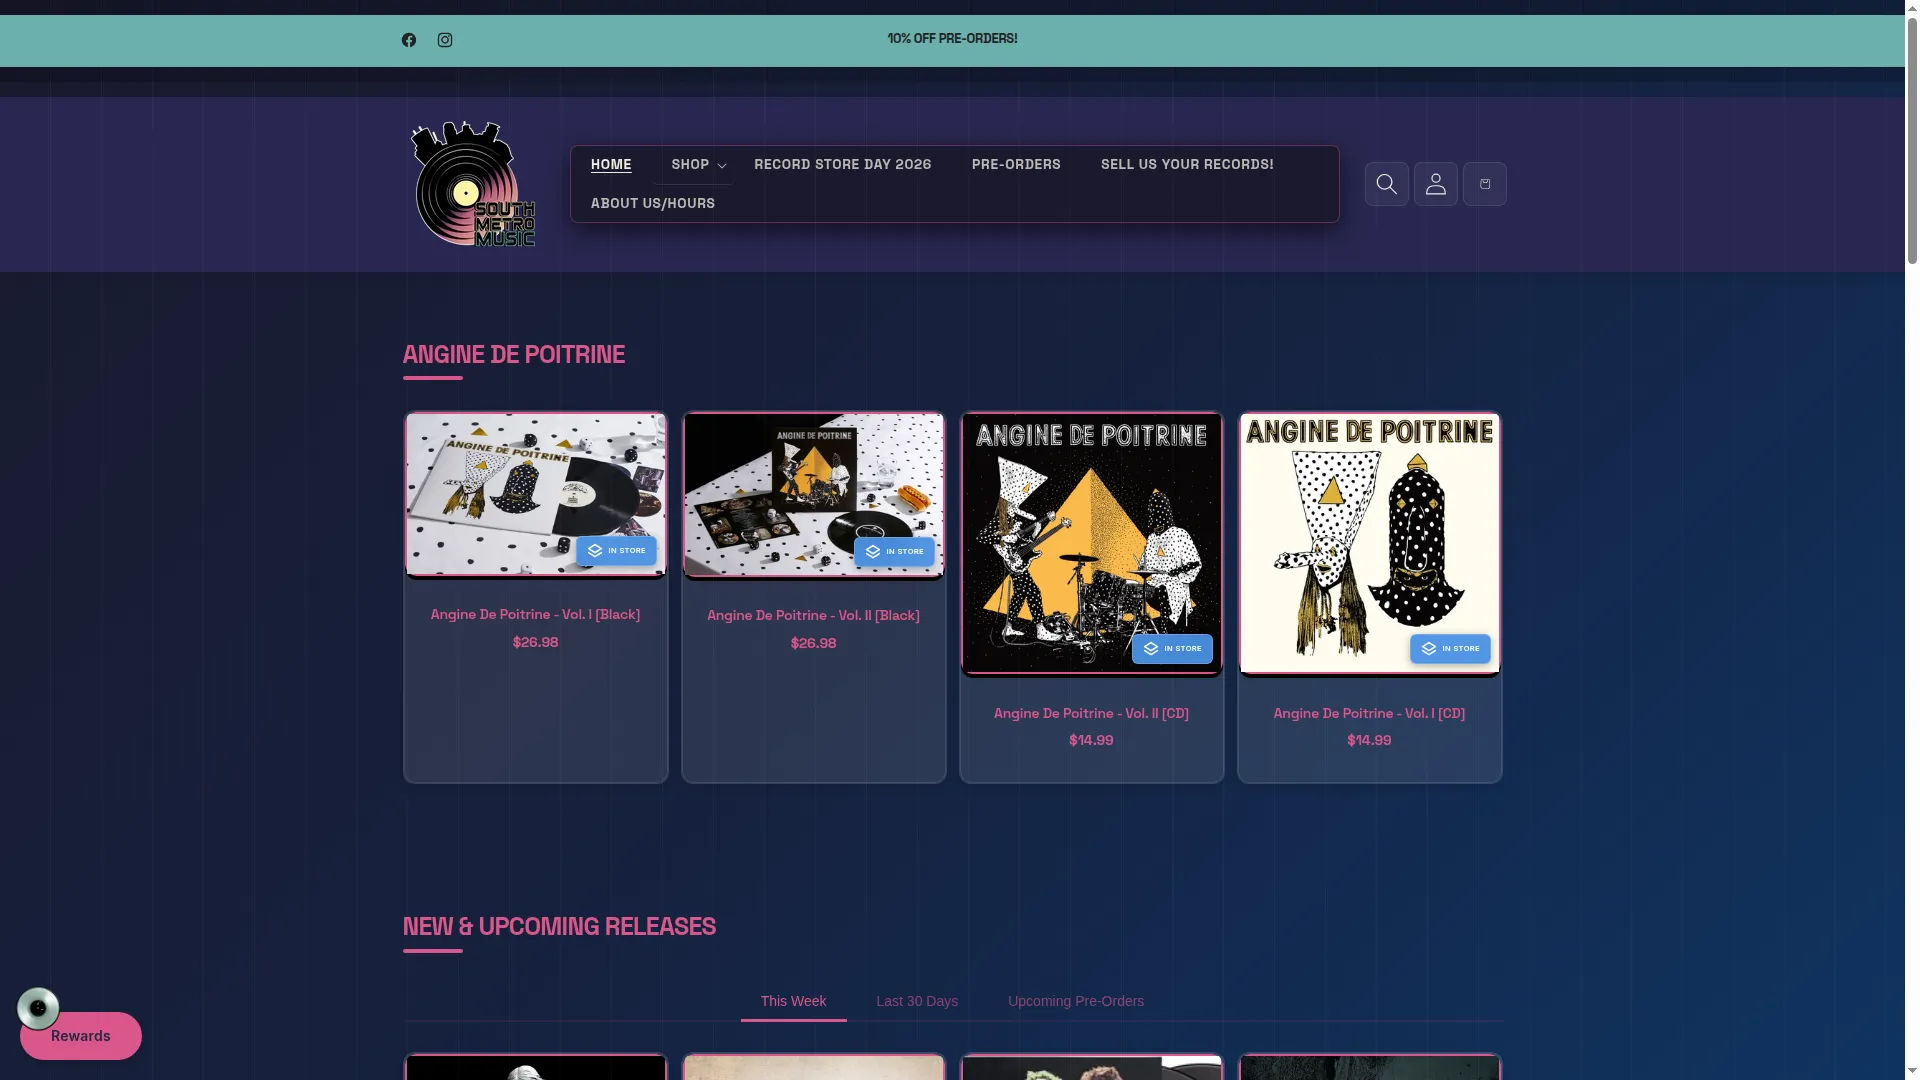Click In Store badge on Vol. I [Black]
The width and height of the screenshot is (1920, 1080).
(x=616, y=551)
